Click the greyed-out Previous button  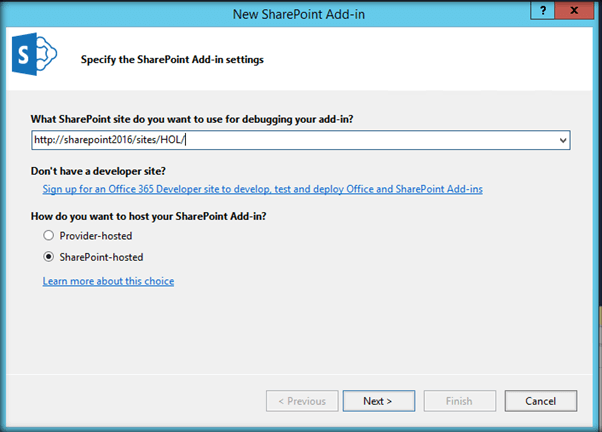301,401
